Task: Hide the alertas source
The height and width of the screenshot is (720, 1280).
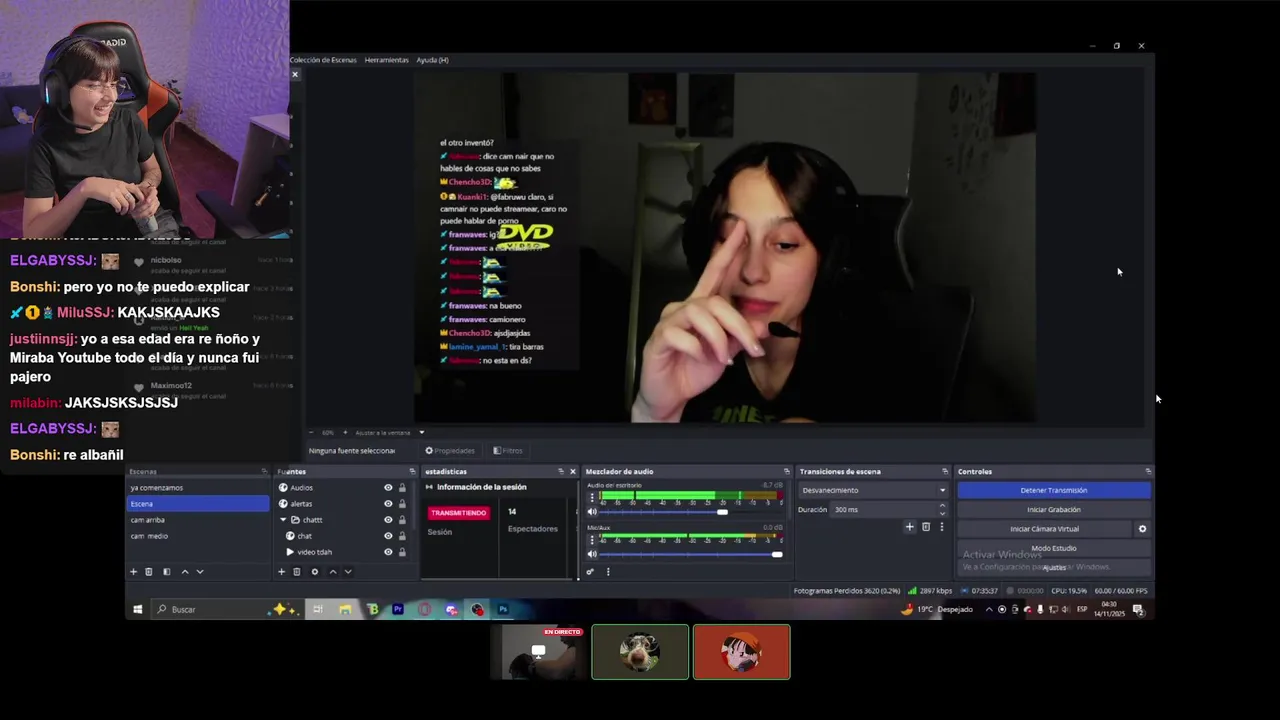Action: [388, 504]
